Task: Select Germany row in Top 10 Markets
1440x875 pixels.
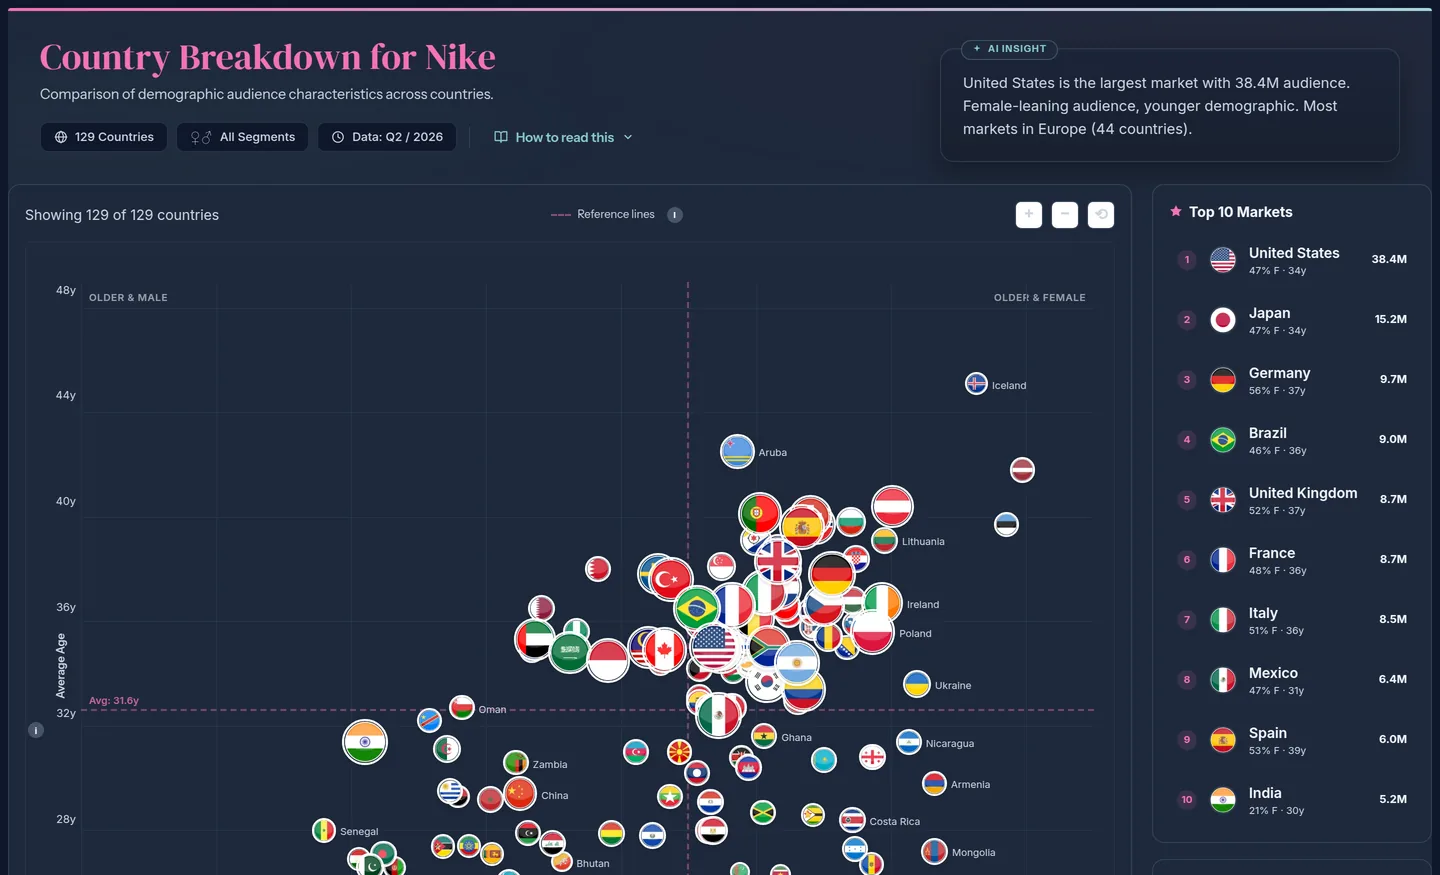Action: 1292,380
